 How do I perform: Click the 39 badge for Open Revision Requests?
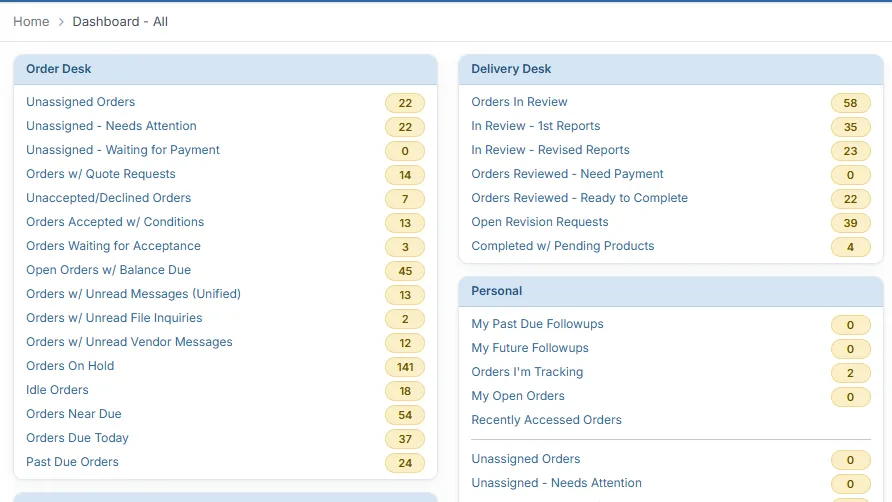pyautogui.click(x=850, y=223)
